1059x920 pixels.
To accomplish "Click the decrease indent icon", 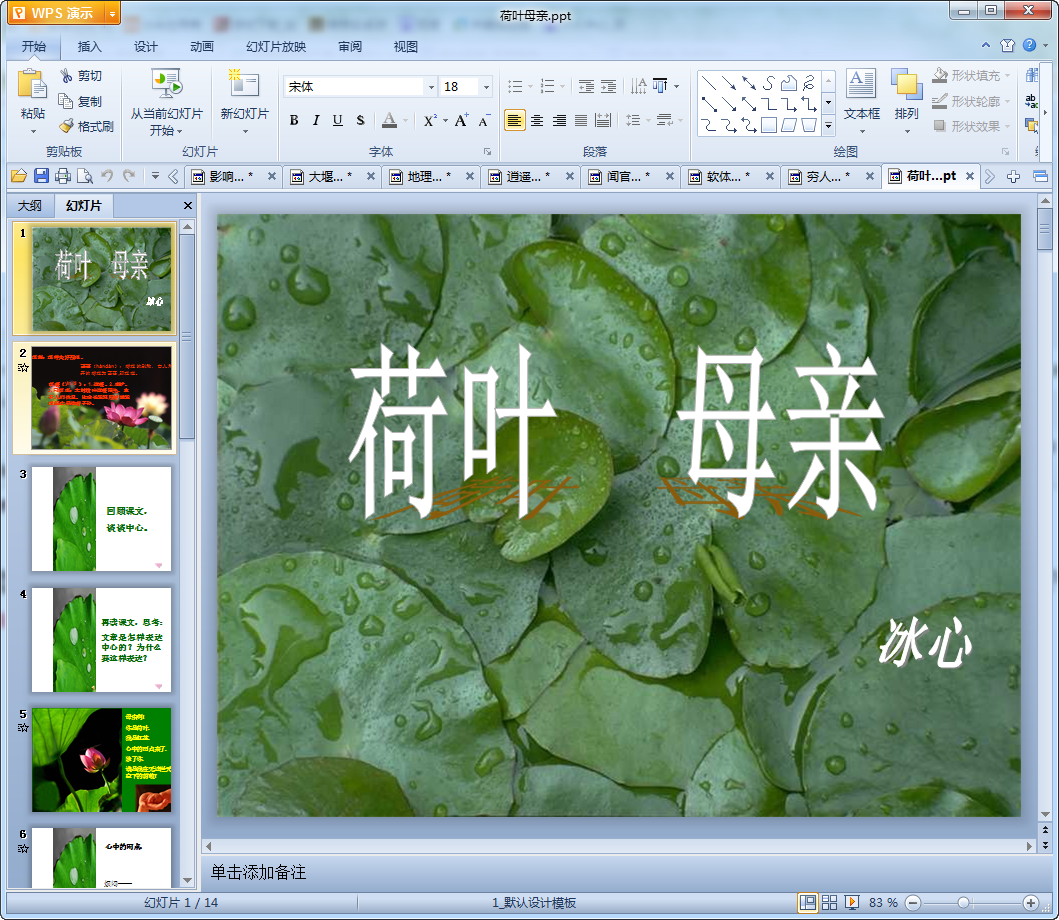I will click(586, 86).
